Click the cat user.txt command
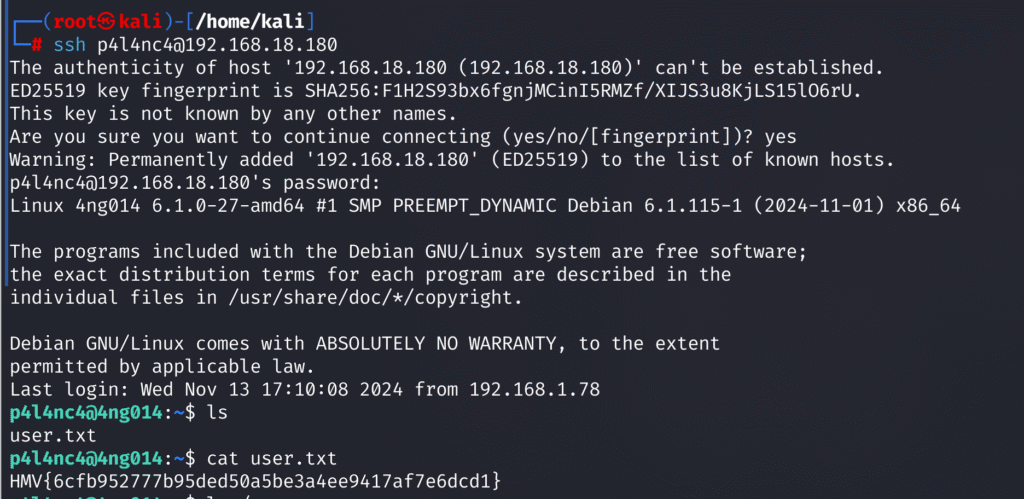This screenshot has width=1024, height=499. (x=272, y=459)
